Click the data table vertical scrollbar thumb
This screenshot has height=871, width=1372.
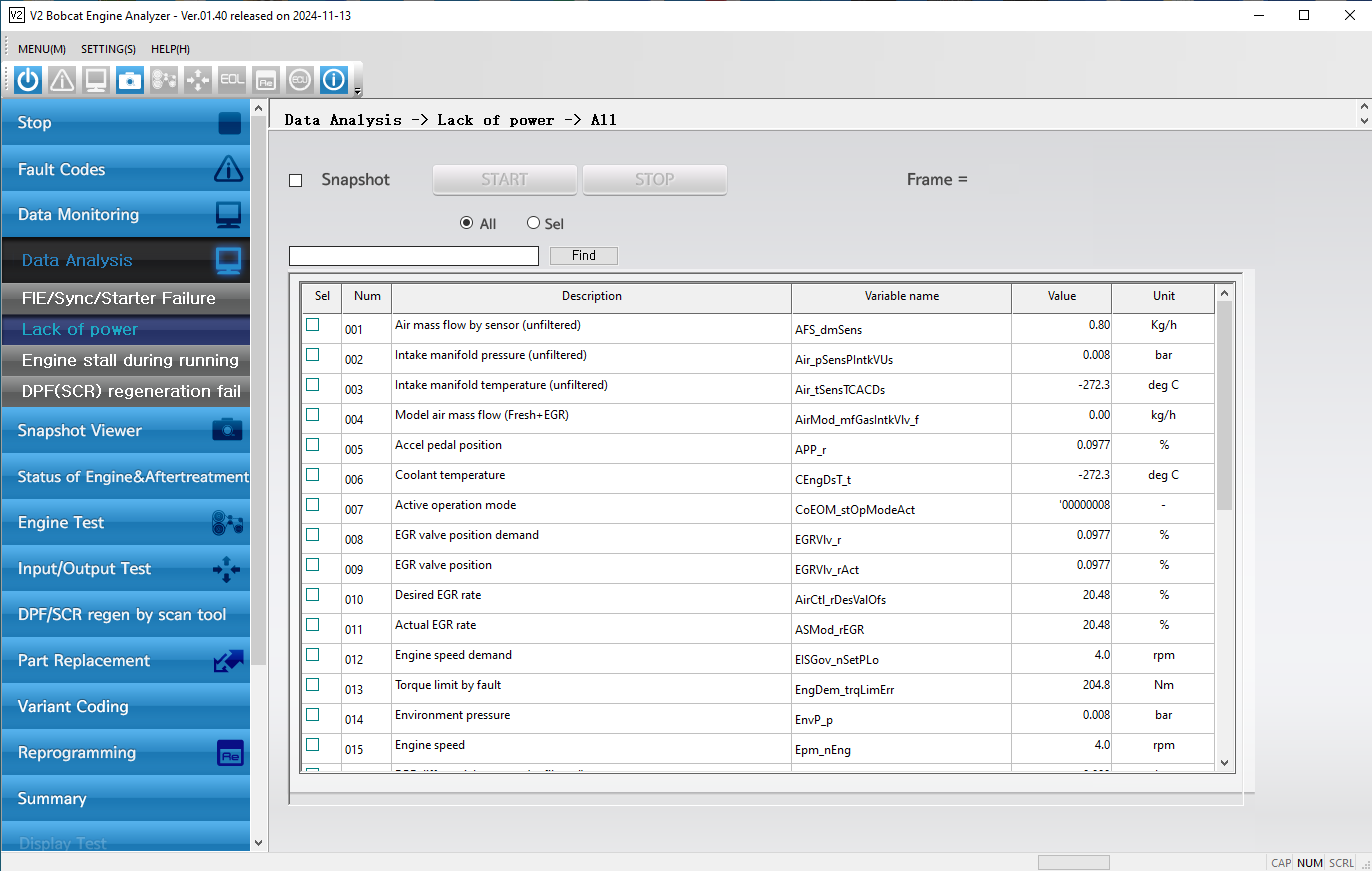pos(1224,405)
